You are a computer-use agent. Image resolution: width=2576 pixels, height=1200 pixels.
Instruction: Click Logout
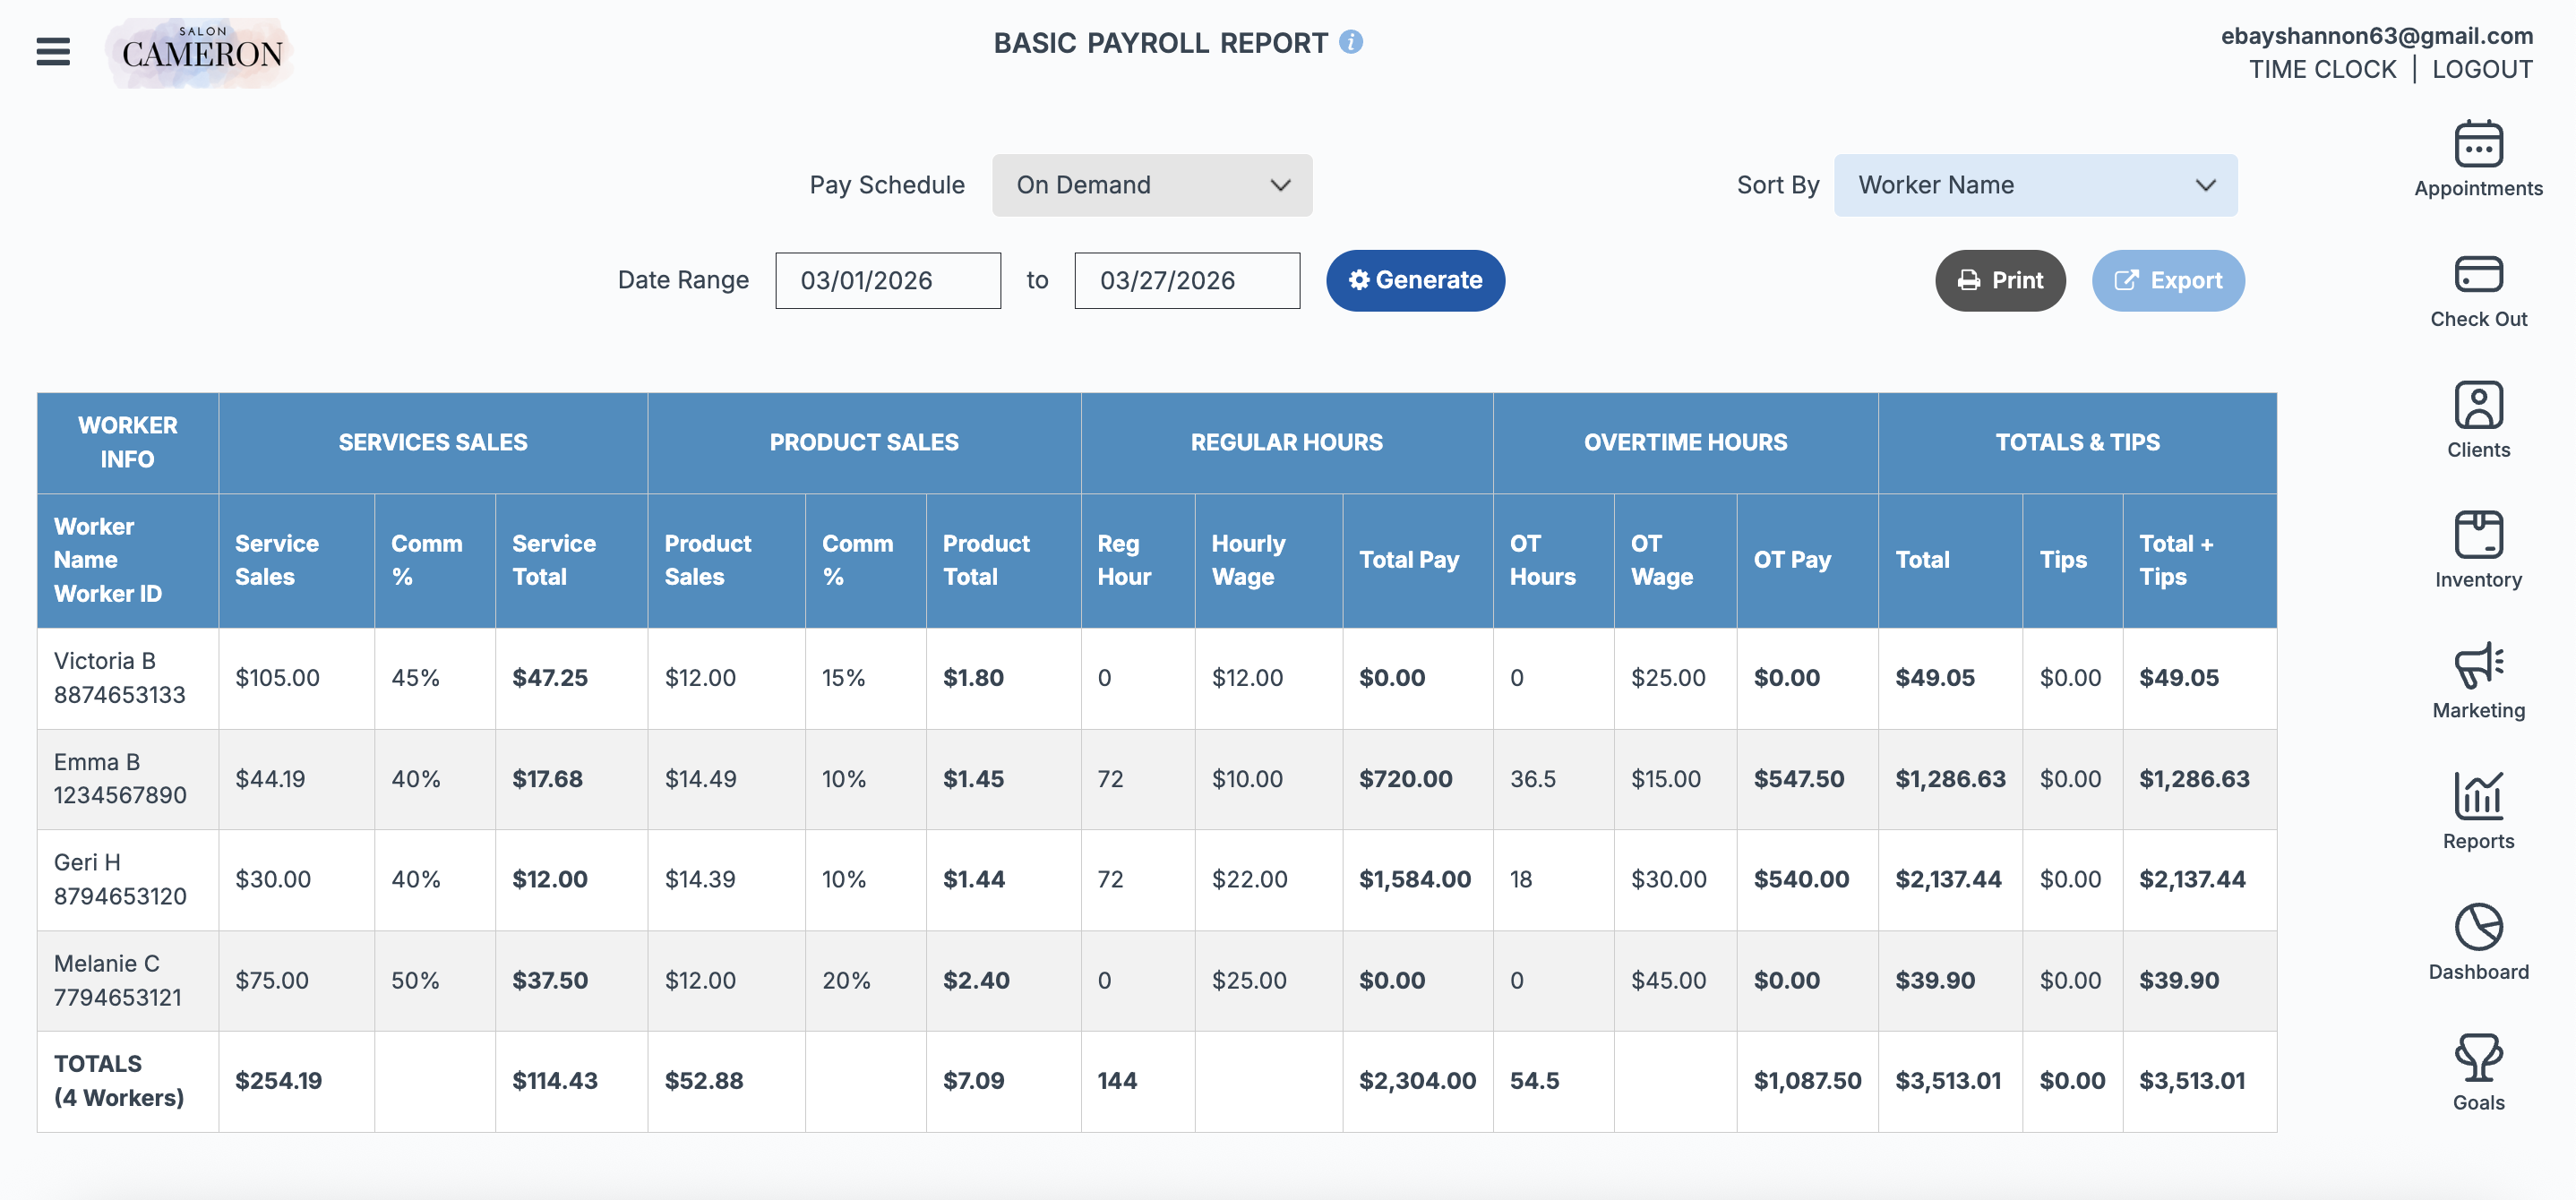tap(2481, 69)
